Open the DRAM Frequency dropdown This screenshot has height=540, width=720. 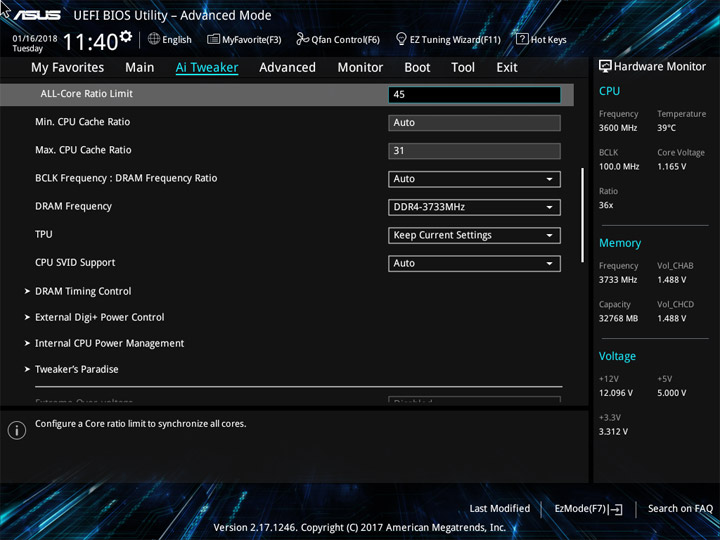(474, 207)
